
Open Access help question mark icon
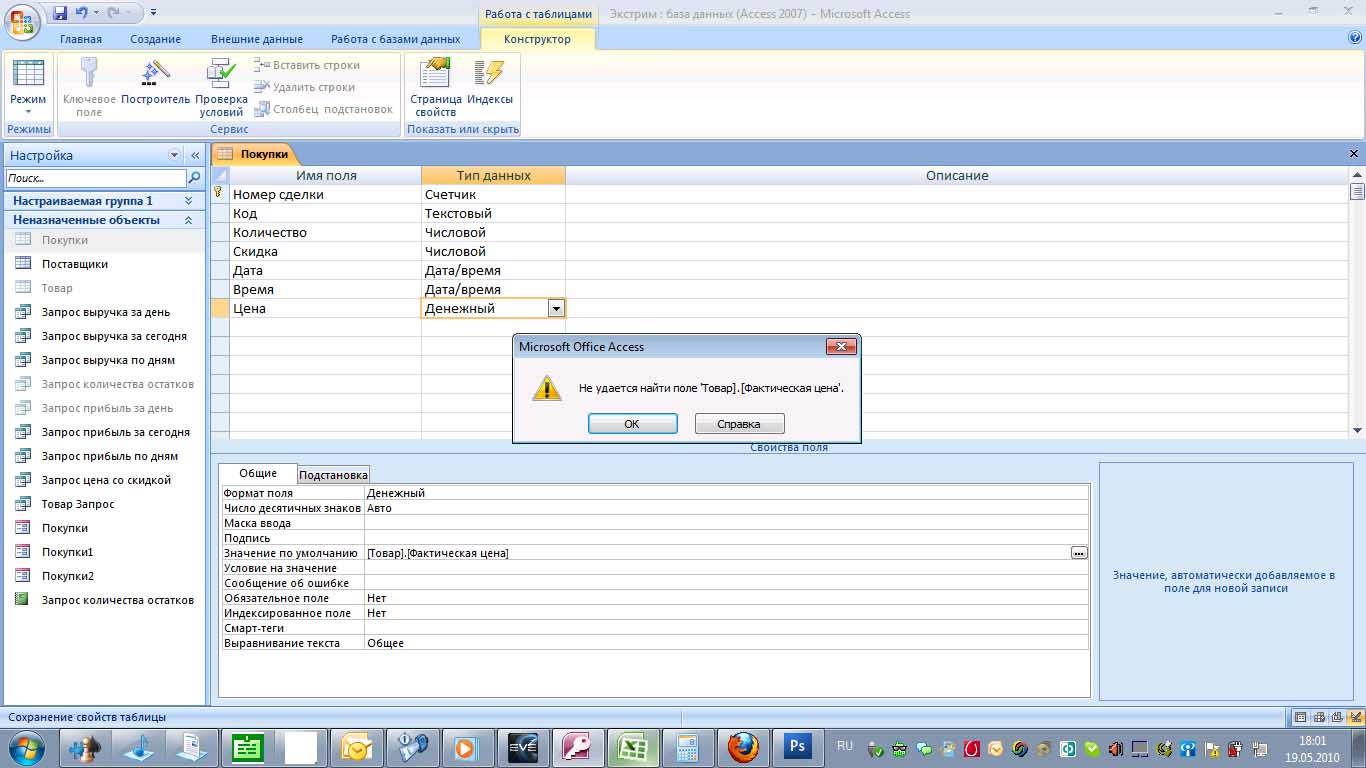pyautogui.click(x=1355, y=38)
